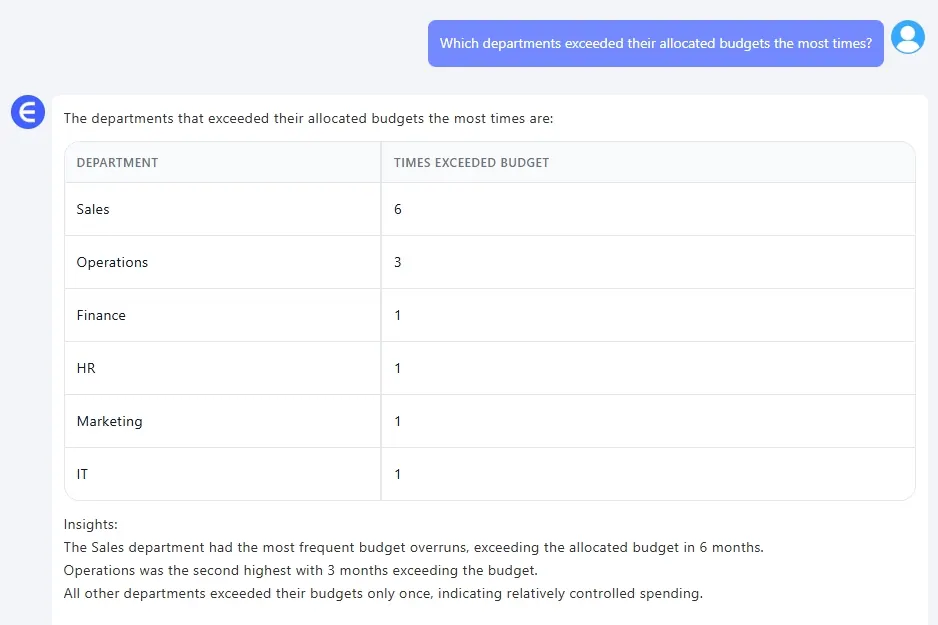Click the value 6 in the Sales row
The image size is (938, 625).
pyautogui.click(x=398, y=209)
